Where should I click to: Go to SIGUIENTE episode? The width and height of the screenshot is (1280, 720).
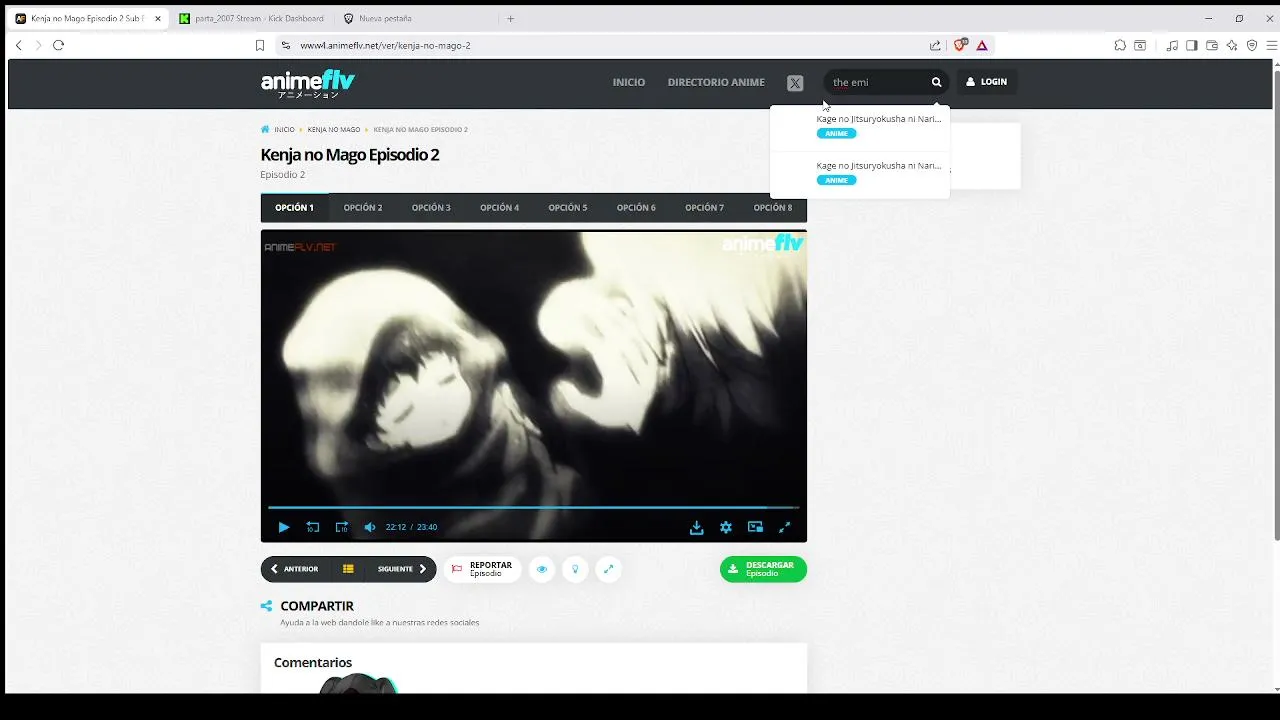pos(402,569)
